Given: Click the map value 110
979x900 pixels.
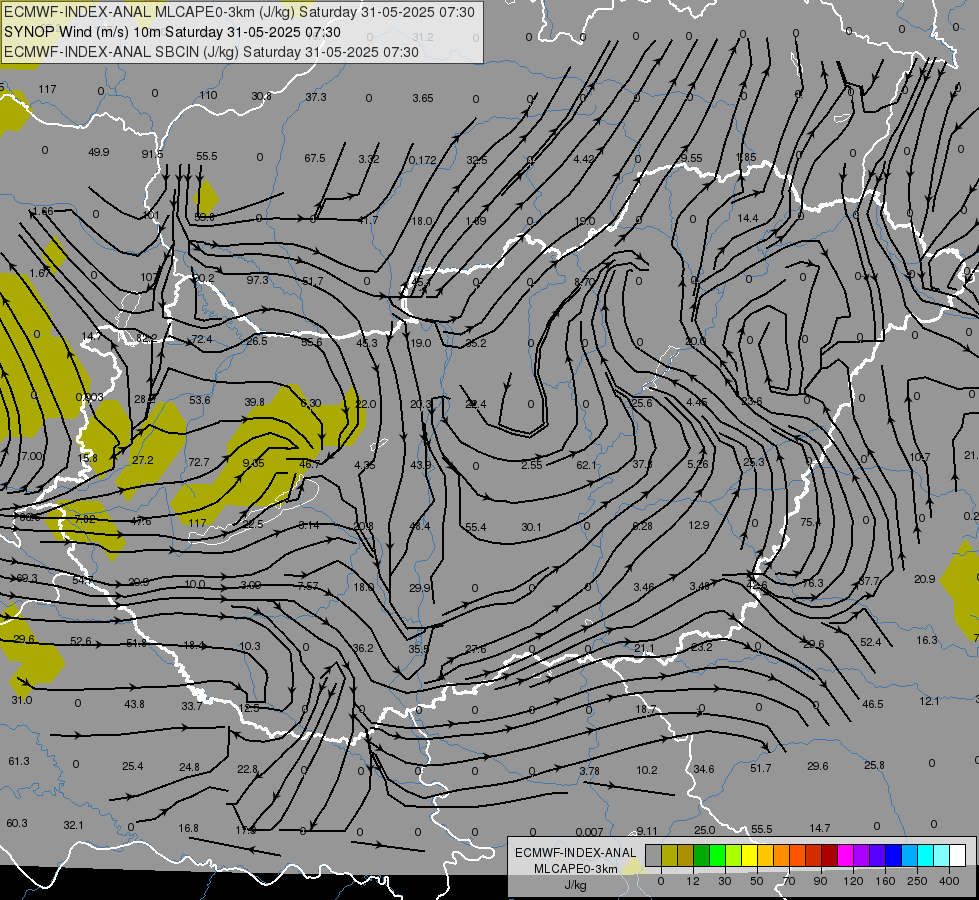Looking at the screenshot, I should pos(209,95).
